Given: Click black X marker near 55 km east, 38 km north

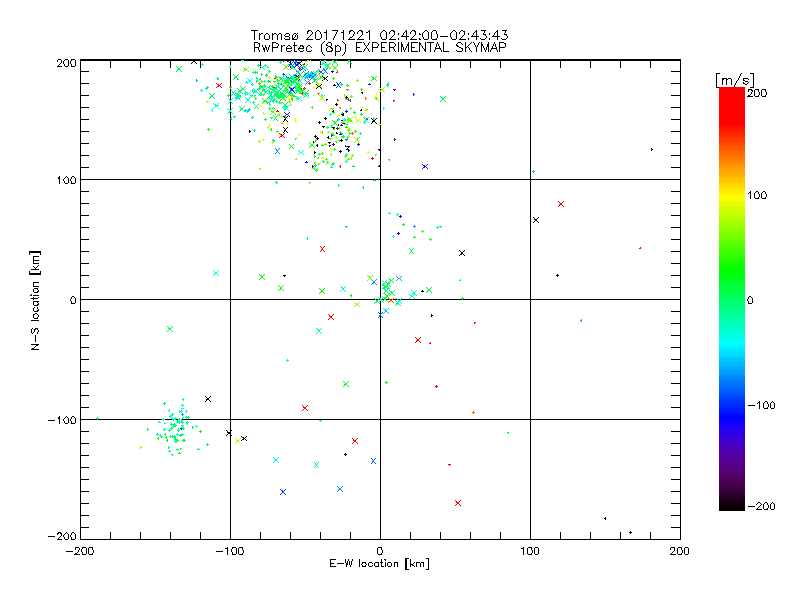Looking at the screenshot, I should pyautogui.click(x=462, y=253).
